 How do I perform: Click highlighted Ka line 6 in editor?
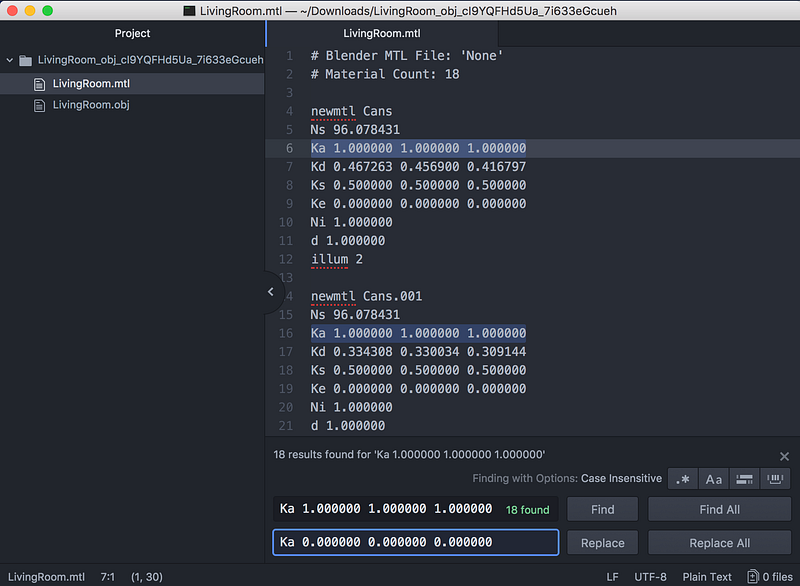coord(418,148)
